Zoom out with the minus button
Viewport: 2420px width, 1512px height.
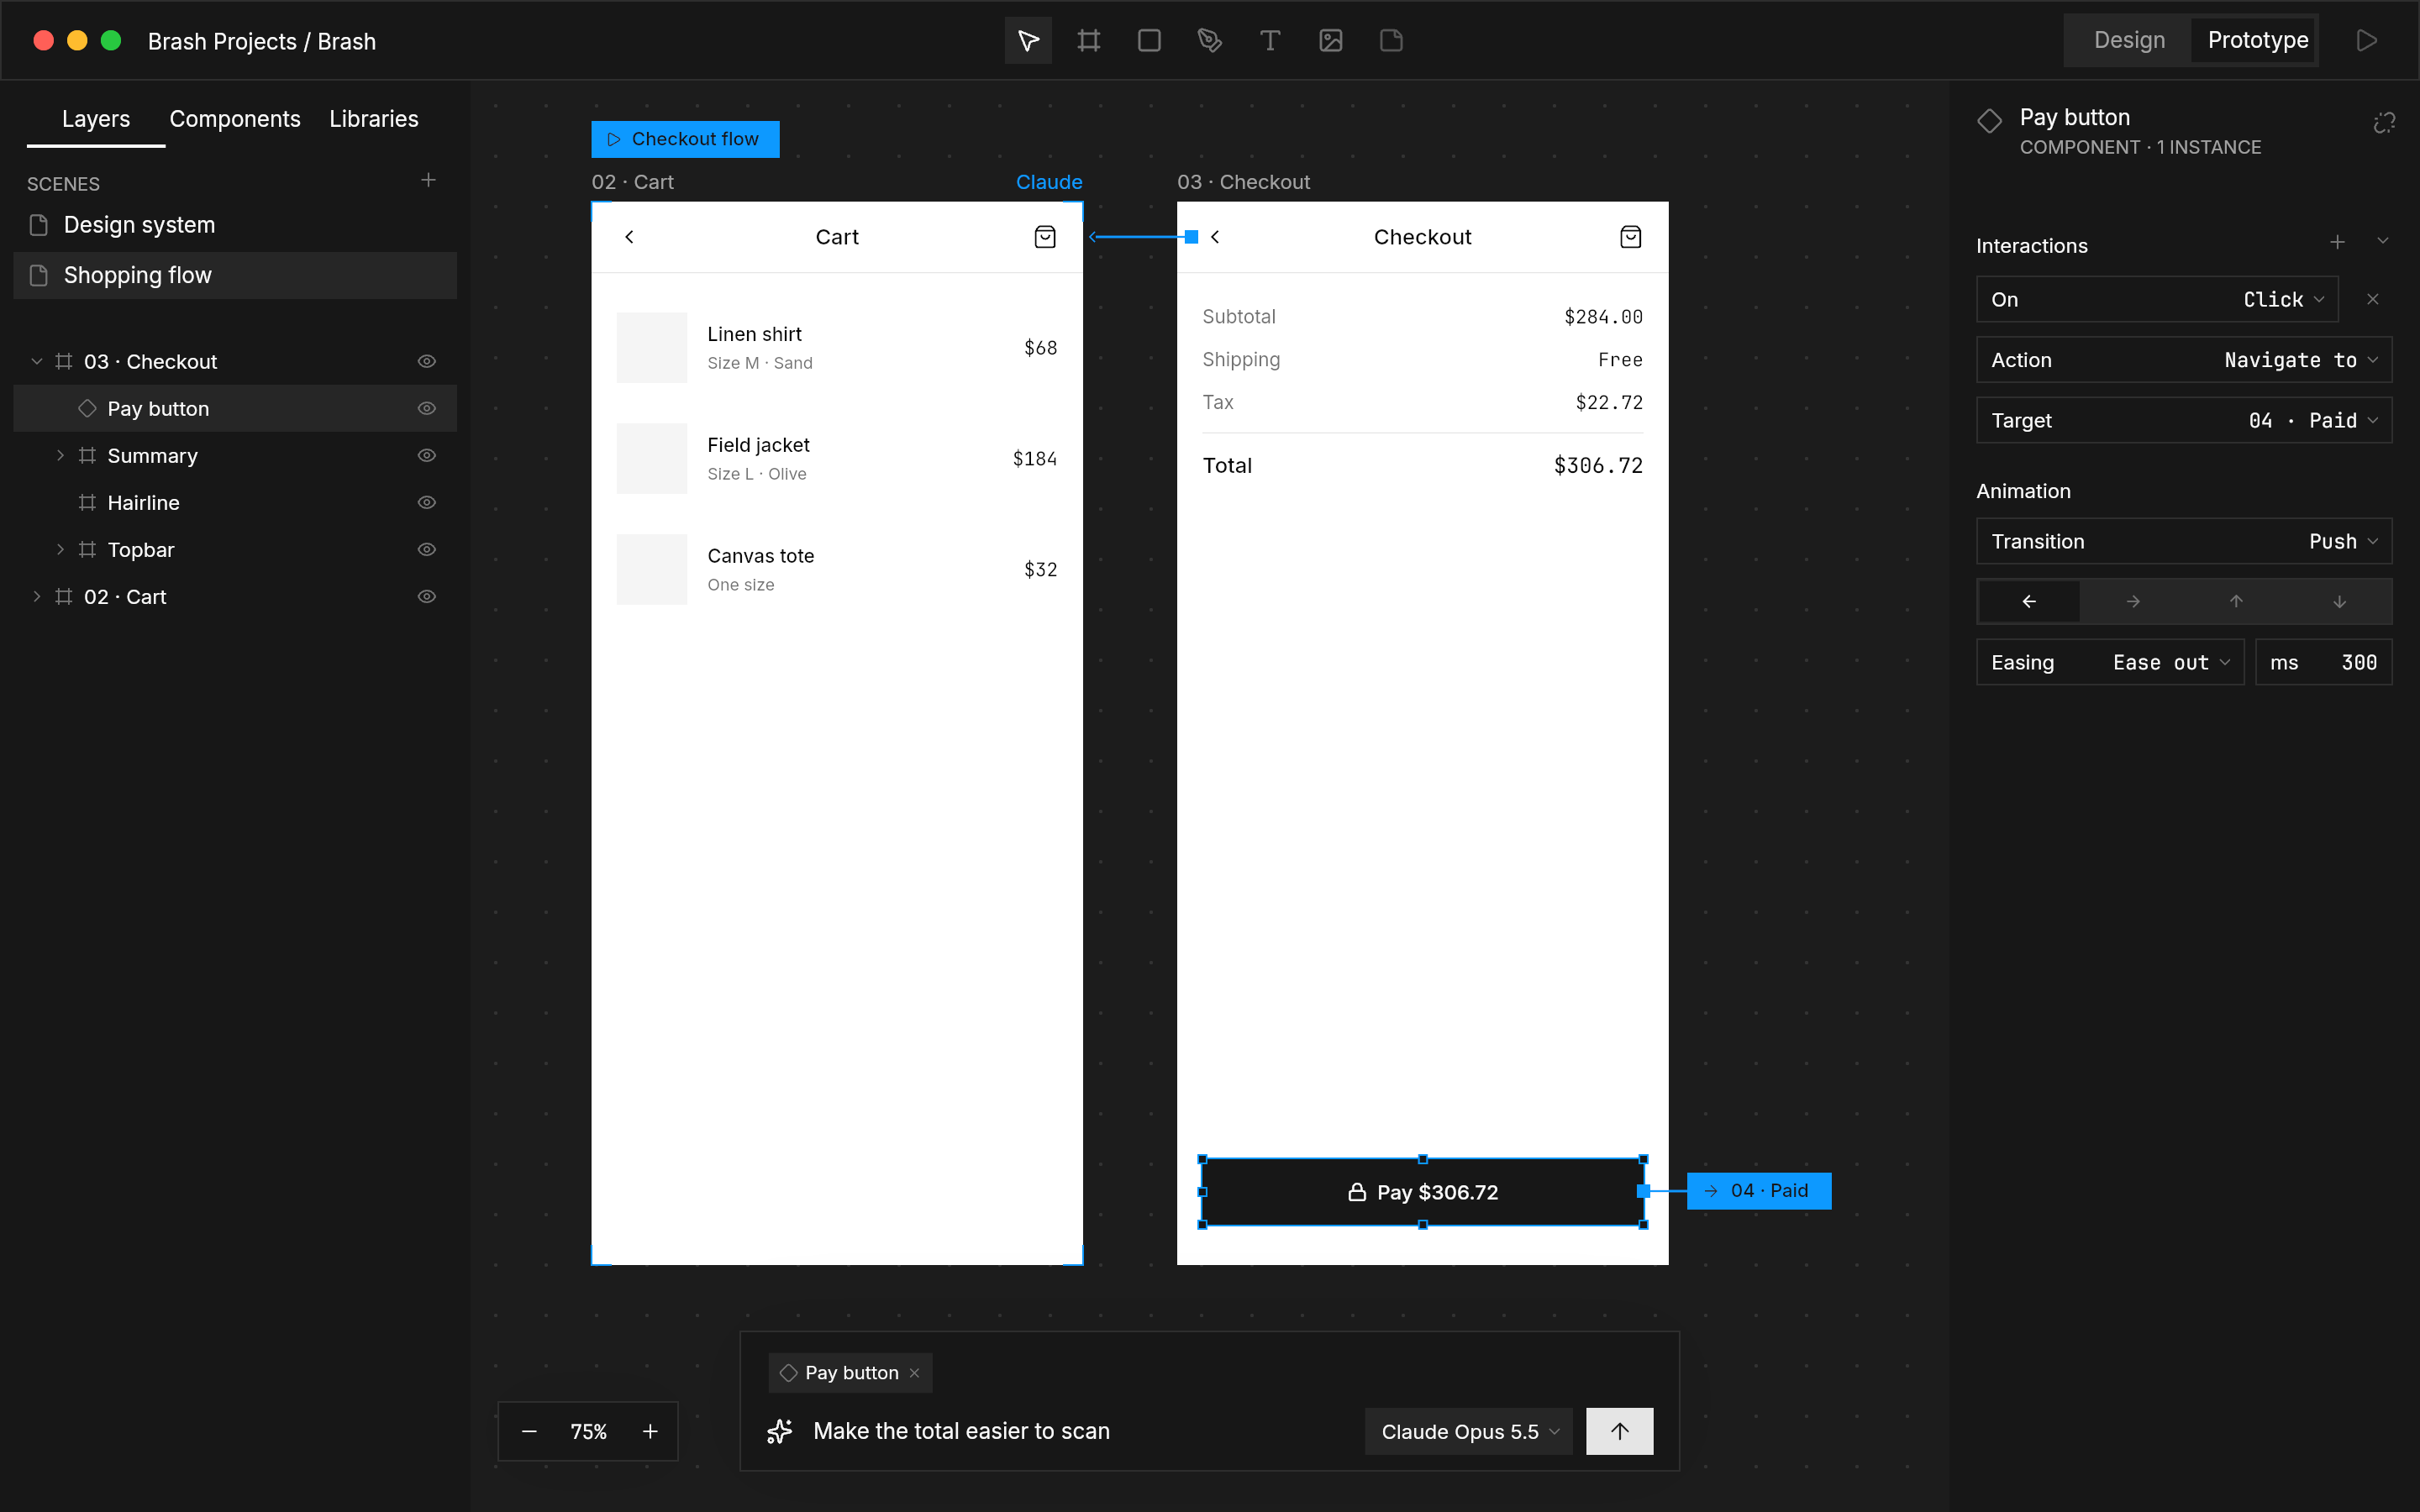point(529,1431)
